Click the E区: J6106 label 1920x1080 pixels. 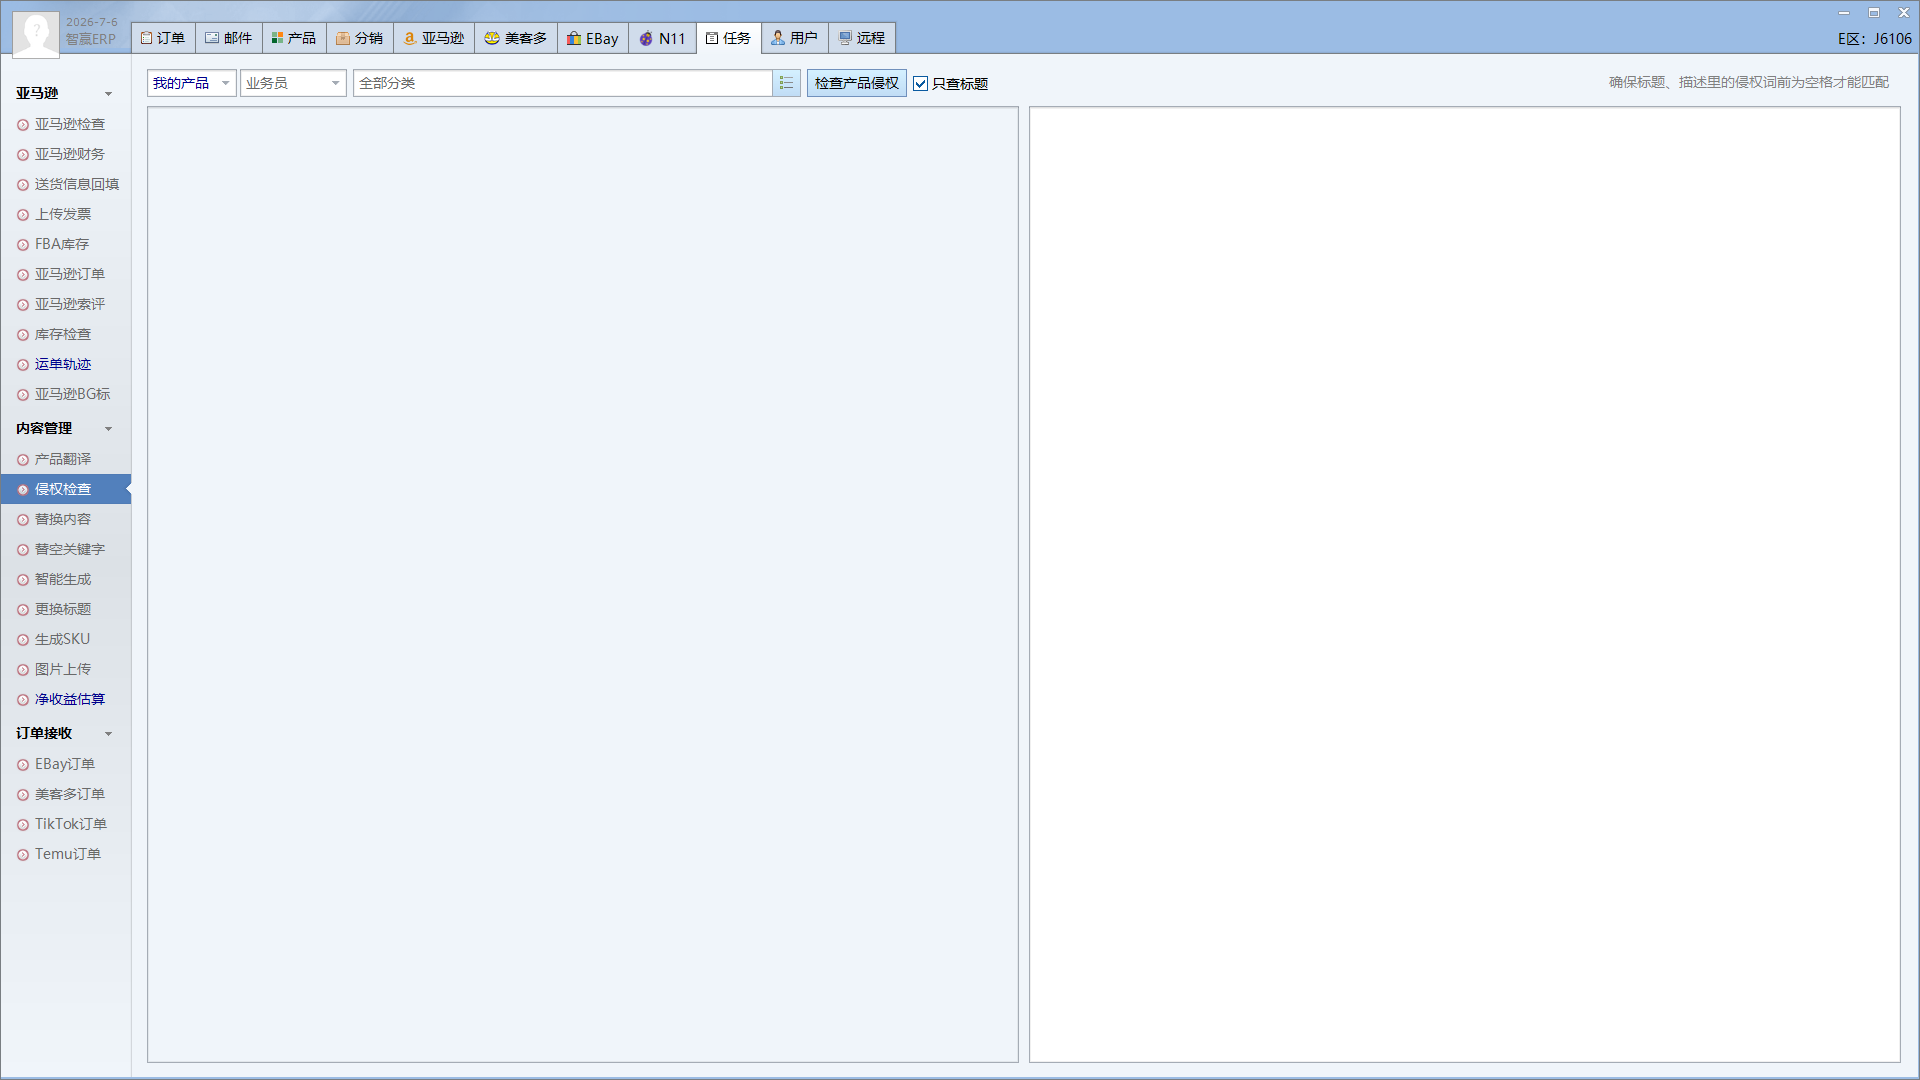[1874, 39]
